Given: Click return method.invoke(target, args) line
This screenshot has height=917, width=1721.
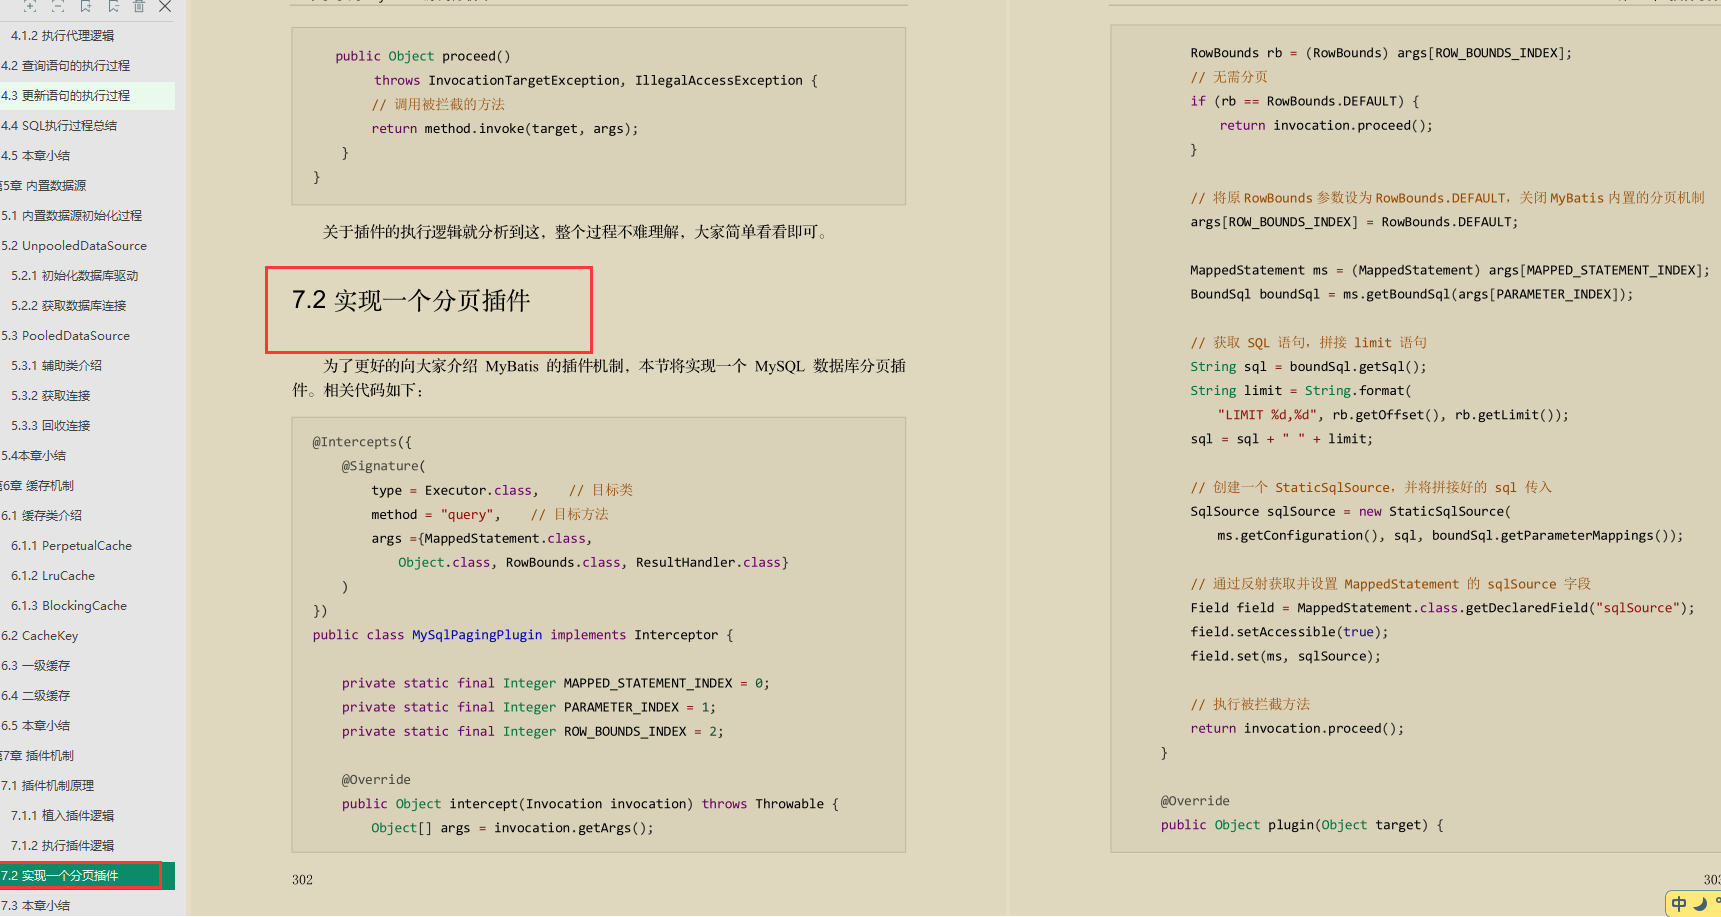Looking at the screenshot, I should (504, 129).
